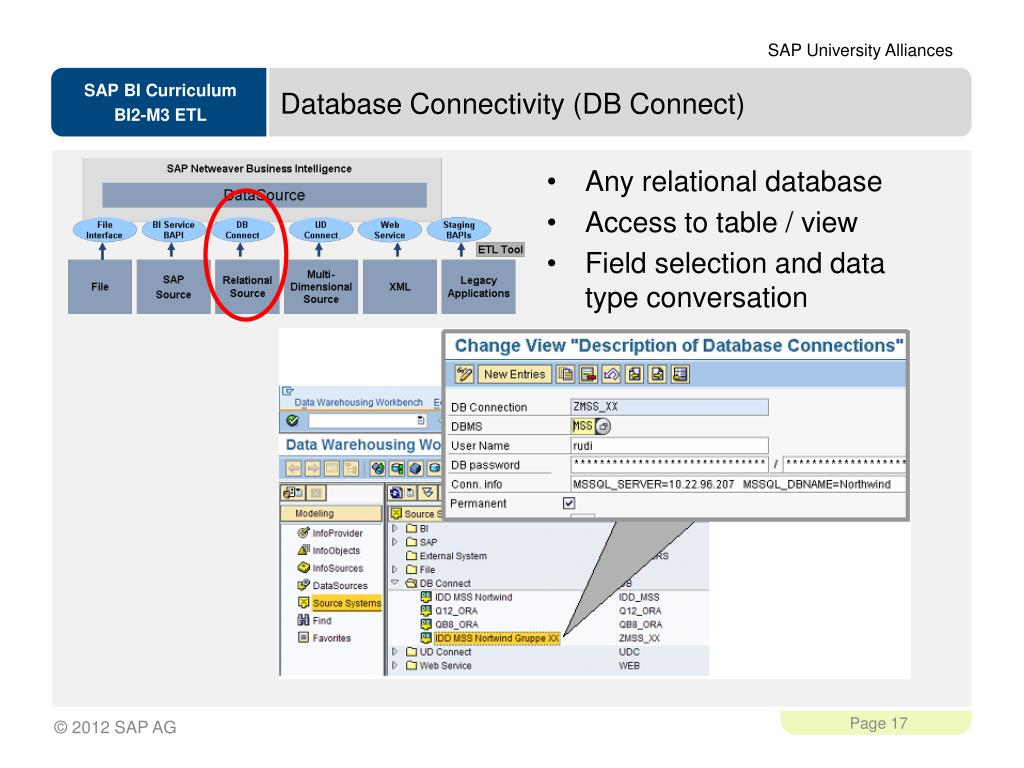The height and width of the screenshot is (768, 1024).
Task: Click the Select All toolbar icon
Action: [634, 374]
